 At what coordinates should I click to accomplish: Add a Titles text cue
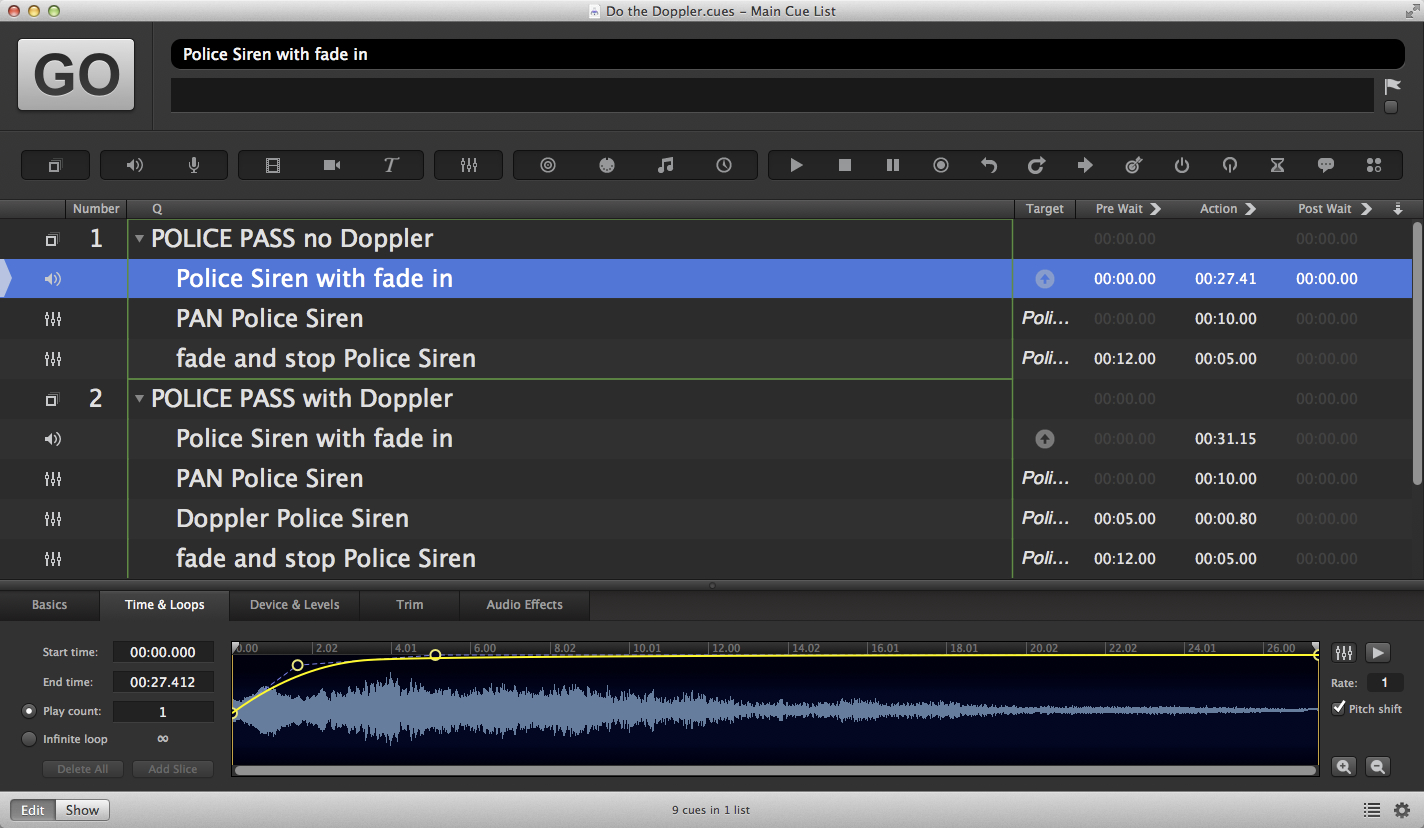[x=391, y=165]
